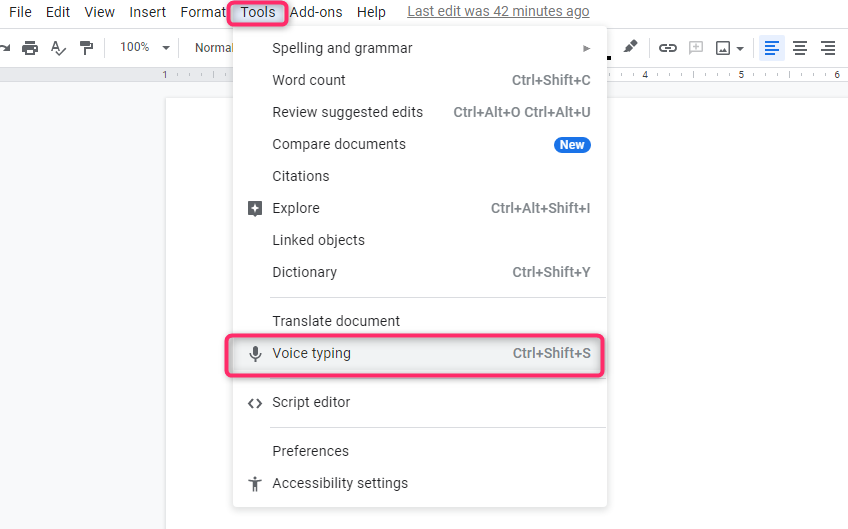The height and width of the screenshot is (529, 848).
Task: Select Word count menu entry
Action: click(420, 80)
